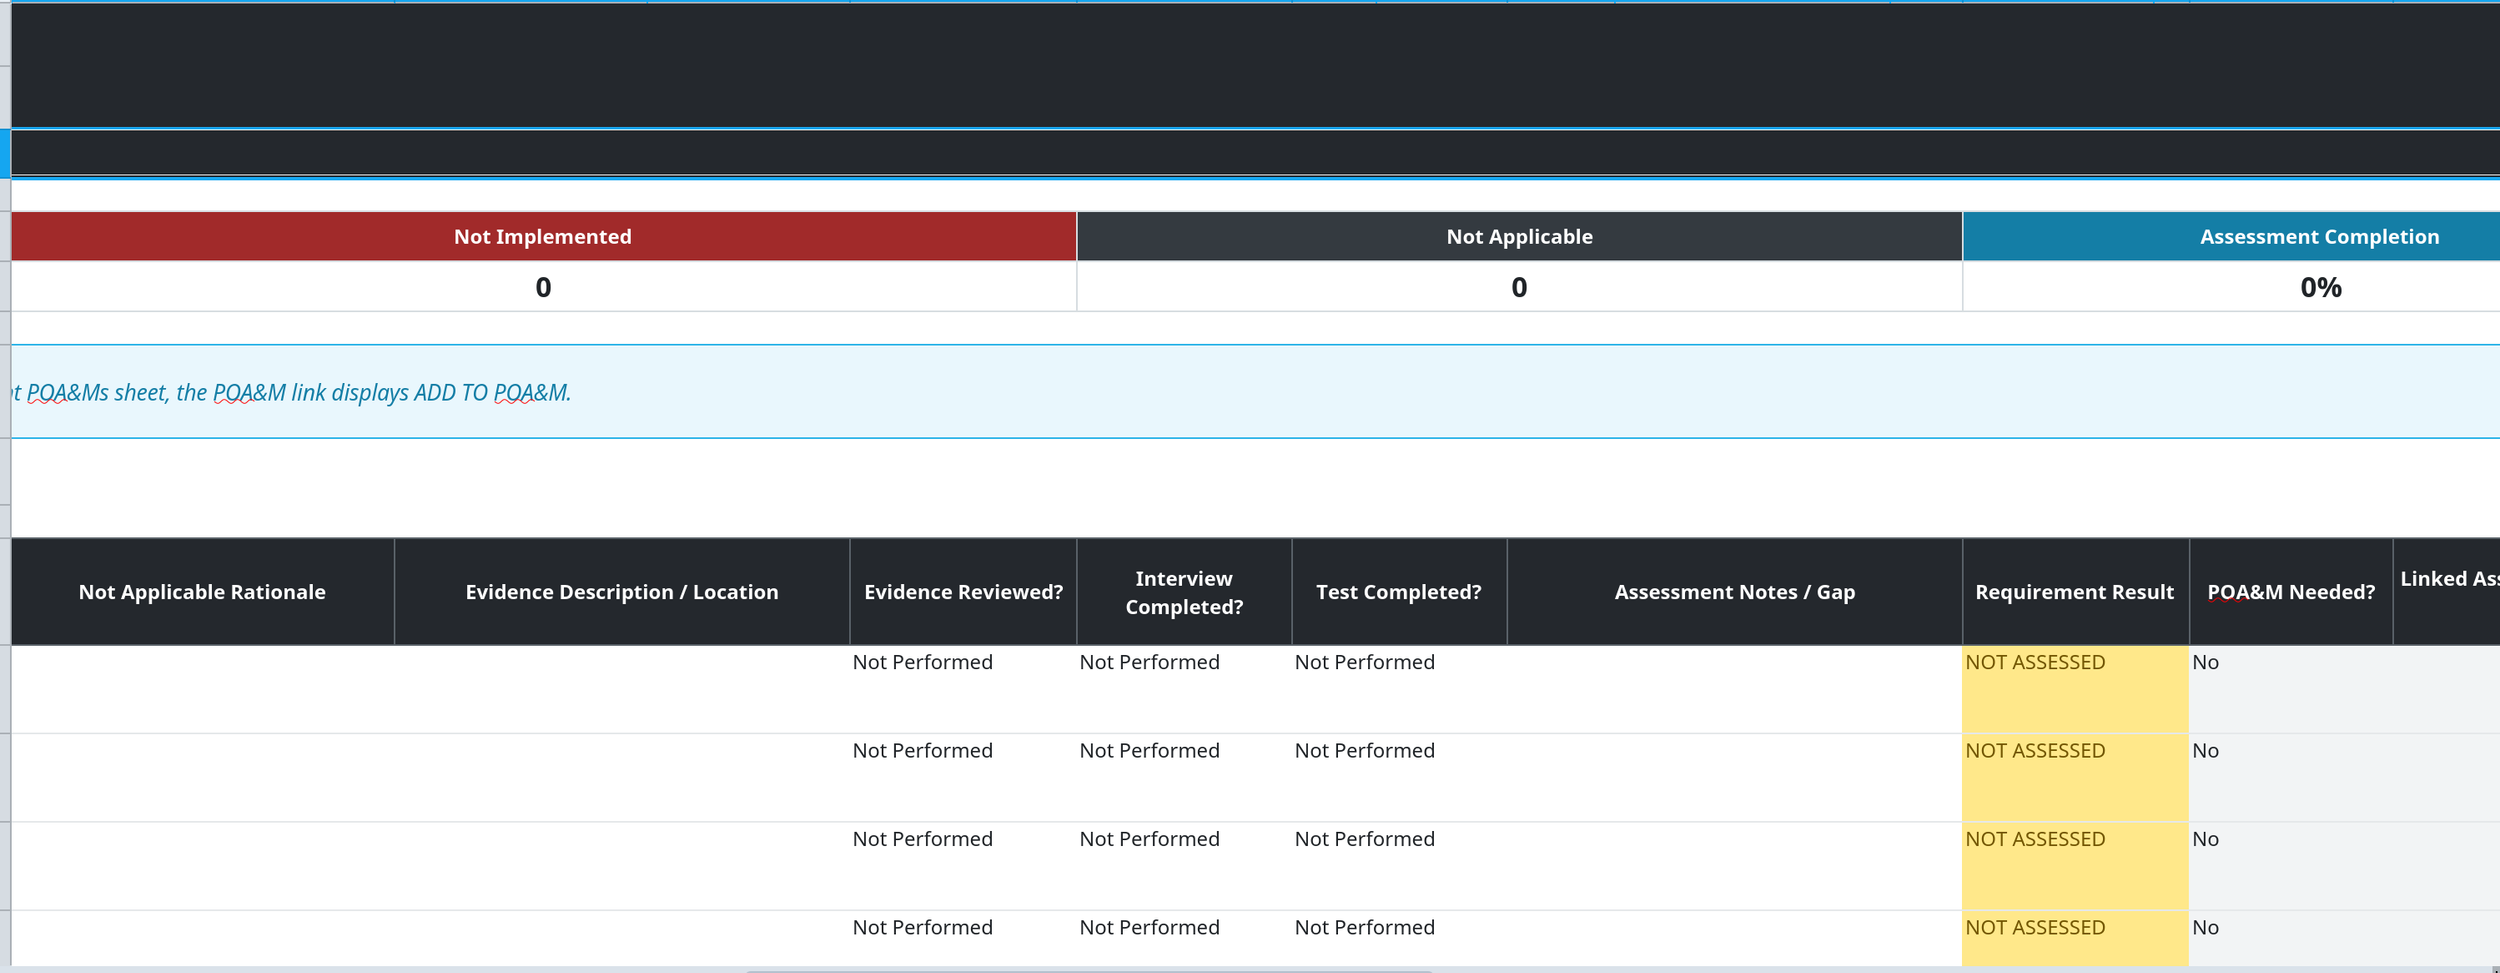
Task: Select the Evidence Description / Location header
Action: coord(622,592)
